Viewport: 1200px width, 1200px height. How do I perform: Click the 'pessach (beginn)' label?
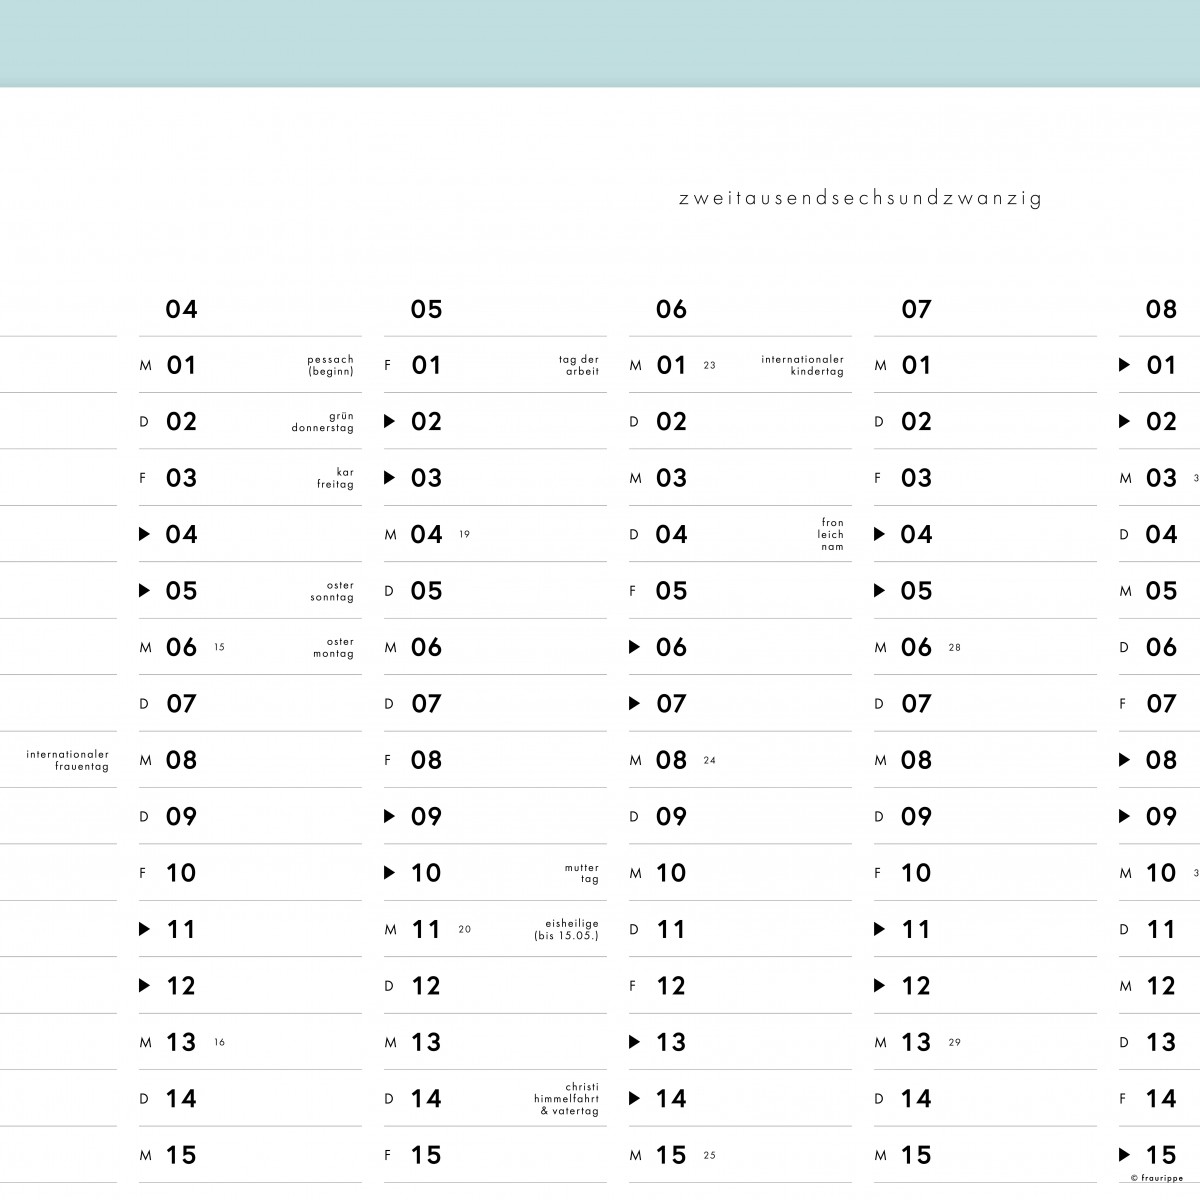(x=330, y=365)
